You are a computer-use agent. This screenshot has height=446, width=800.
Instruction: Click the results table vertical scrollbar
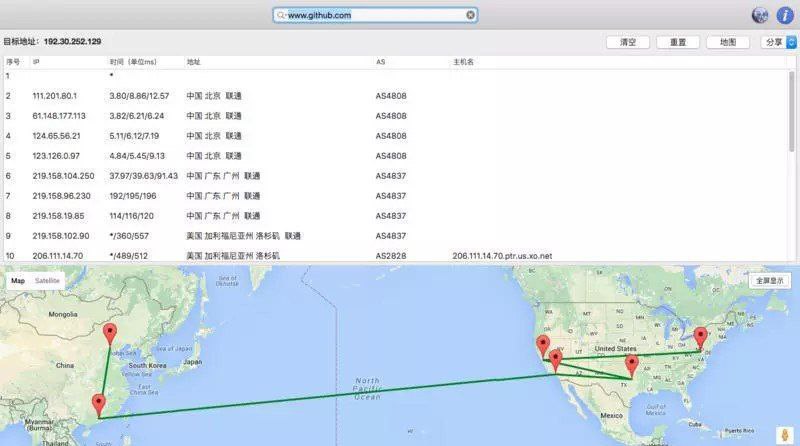click(x=792, y=110)
